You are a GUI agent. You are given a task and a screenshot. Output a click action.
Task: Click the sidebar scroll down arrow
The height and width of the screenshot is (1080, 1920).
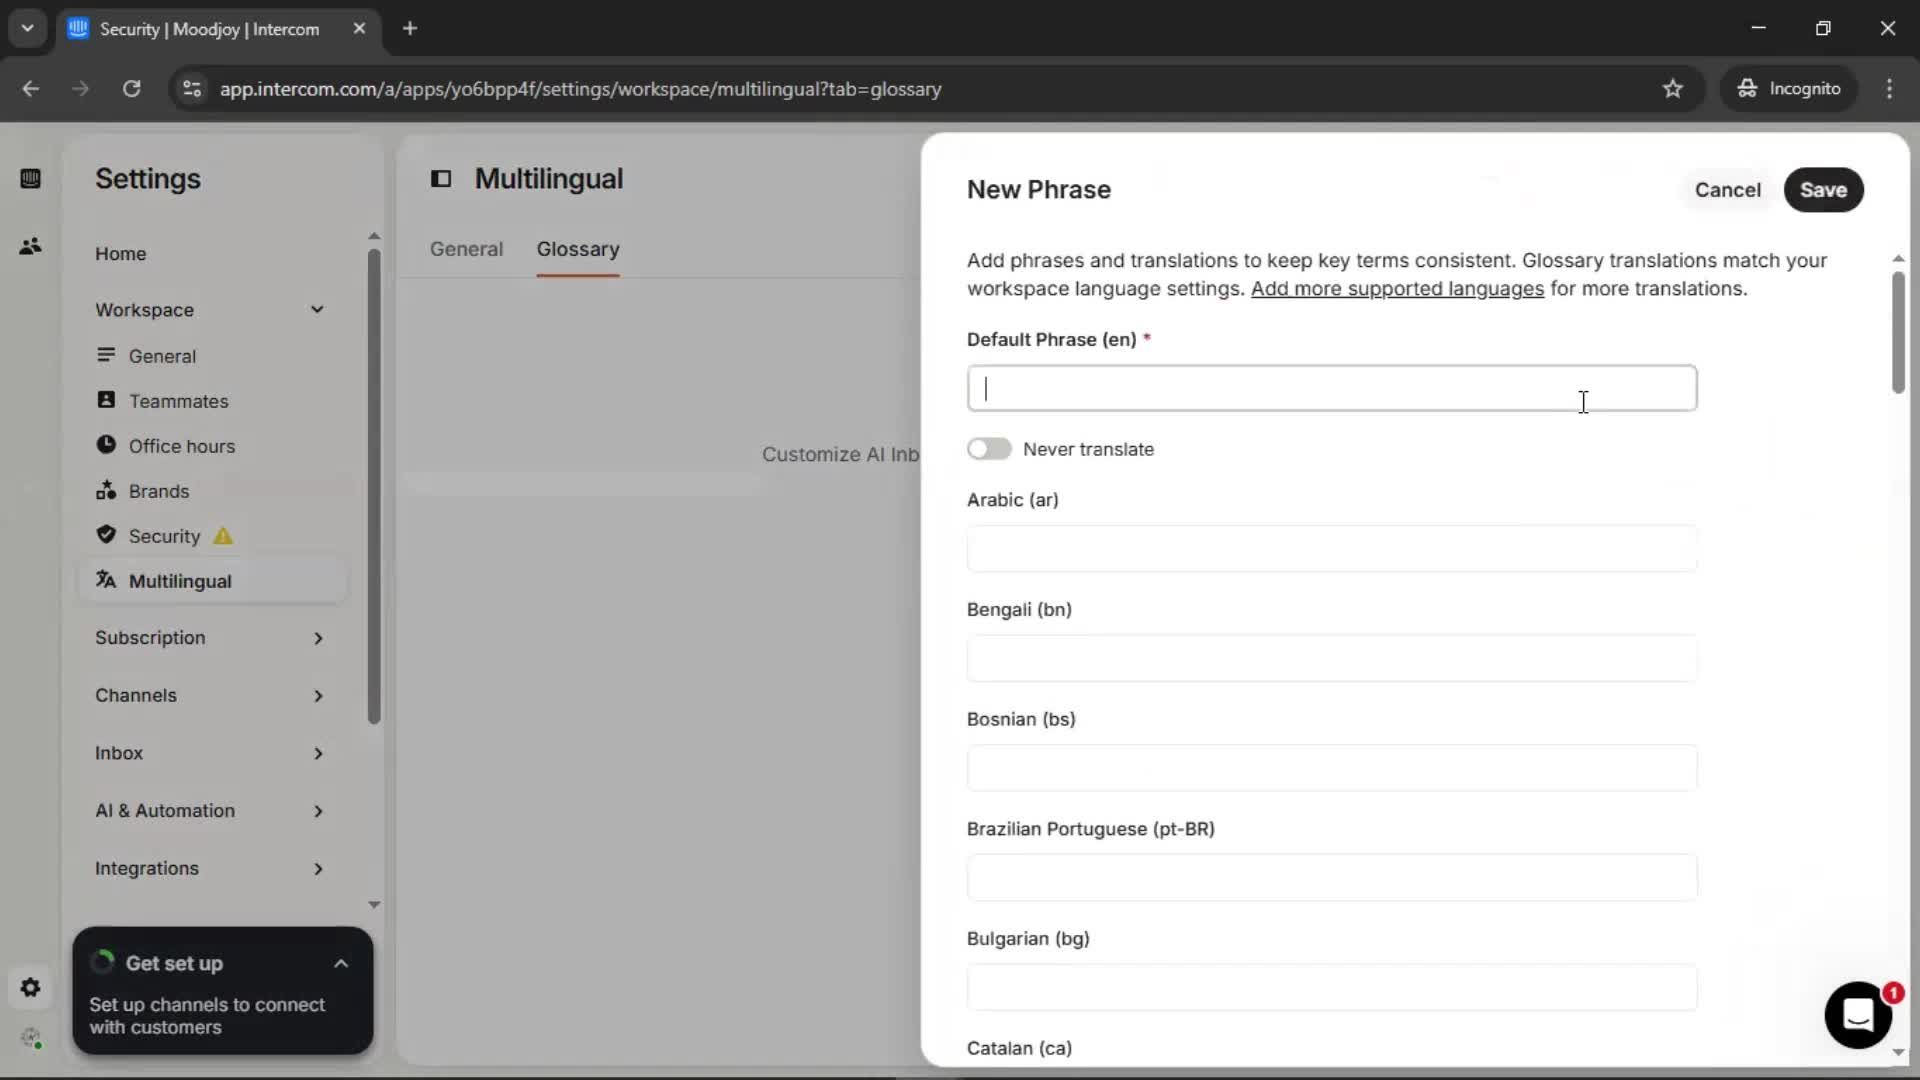[374, 905]
